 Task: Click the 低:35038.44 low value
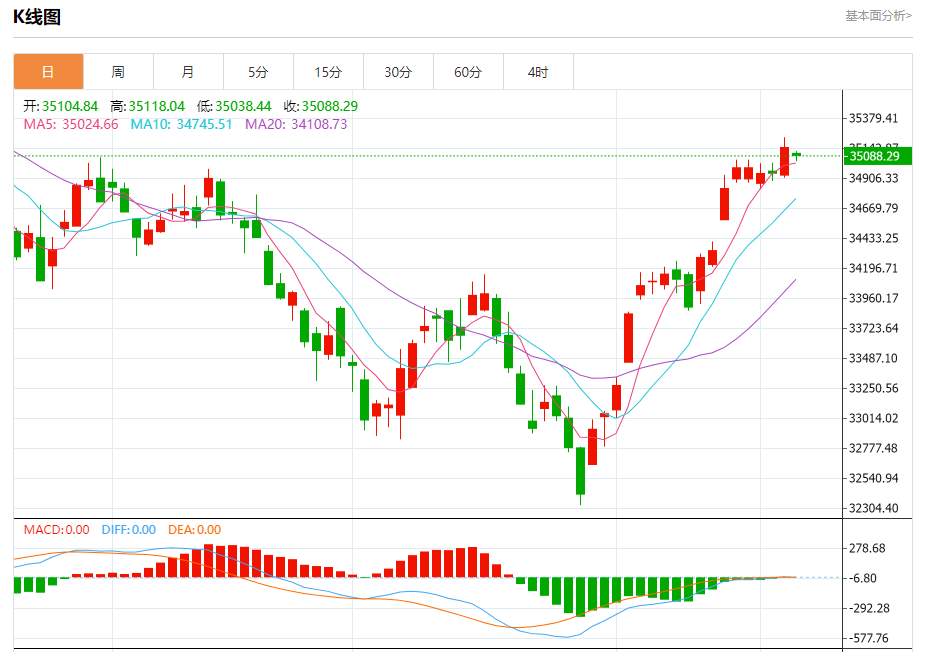click(234, 106)
